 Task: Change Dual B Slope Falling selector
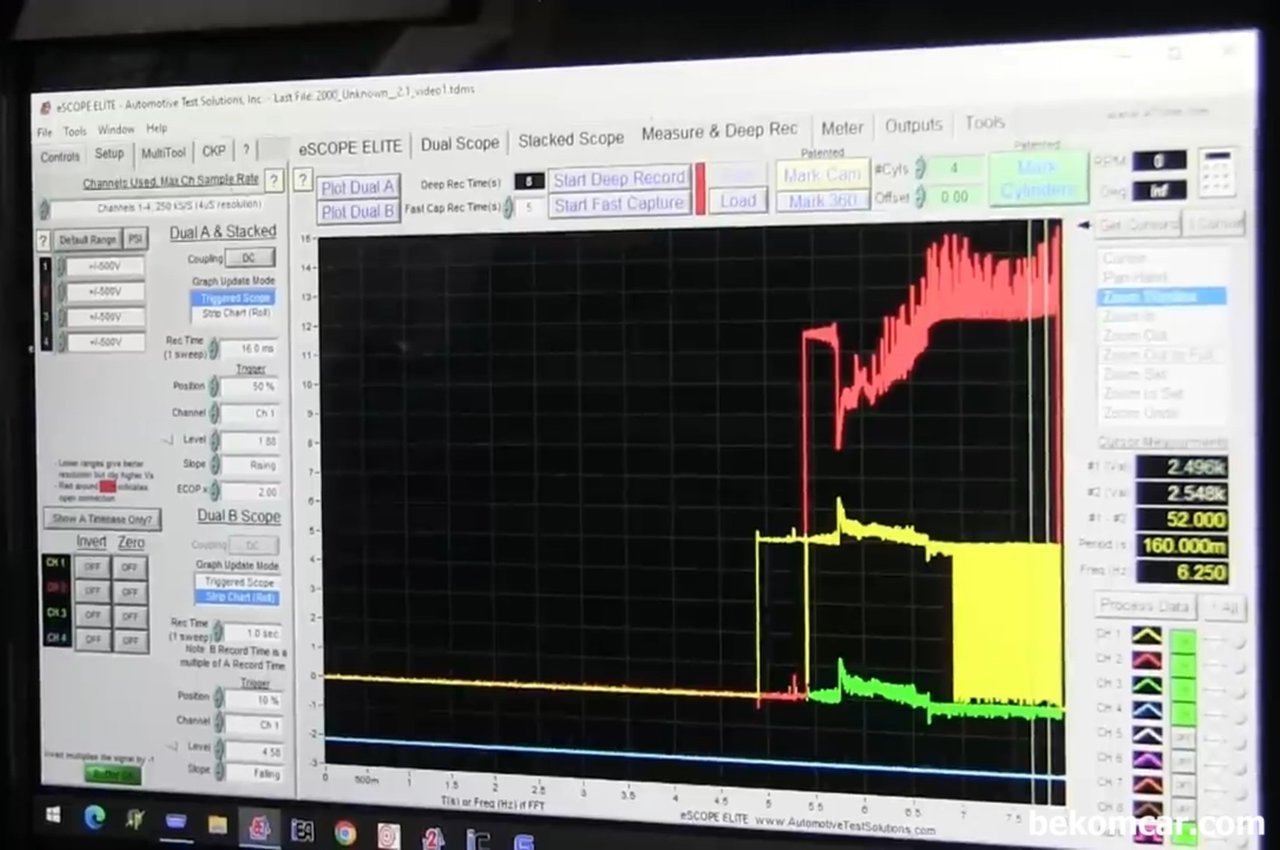pos(252,773)
